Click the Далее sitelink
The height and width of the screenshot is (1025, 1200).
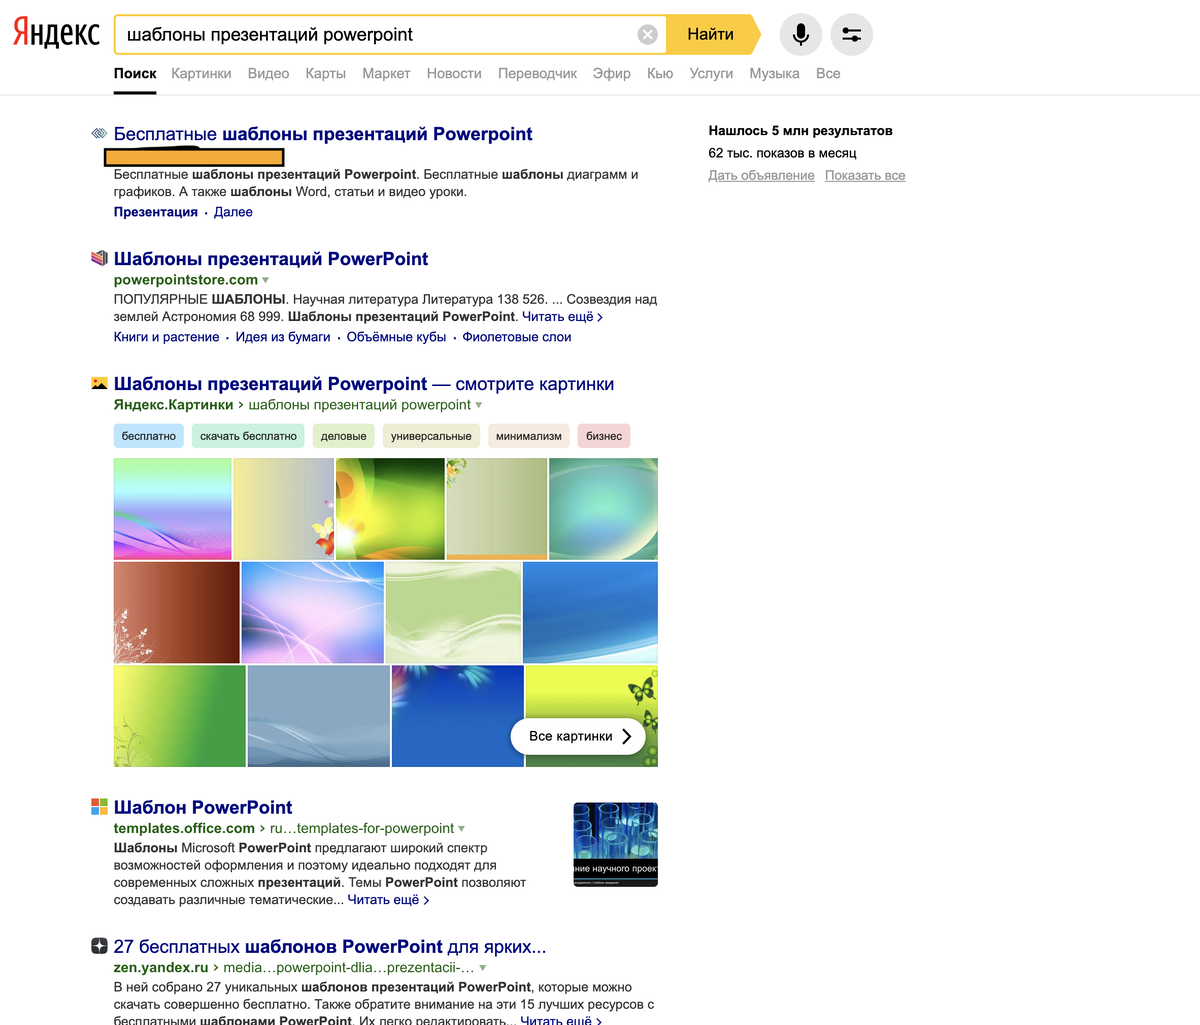[233, 212]
